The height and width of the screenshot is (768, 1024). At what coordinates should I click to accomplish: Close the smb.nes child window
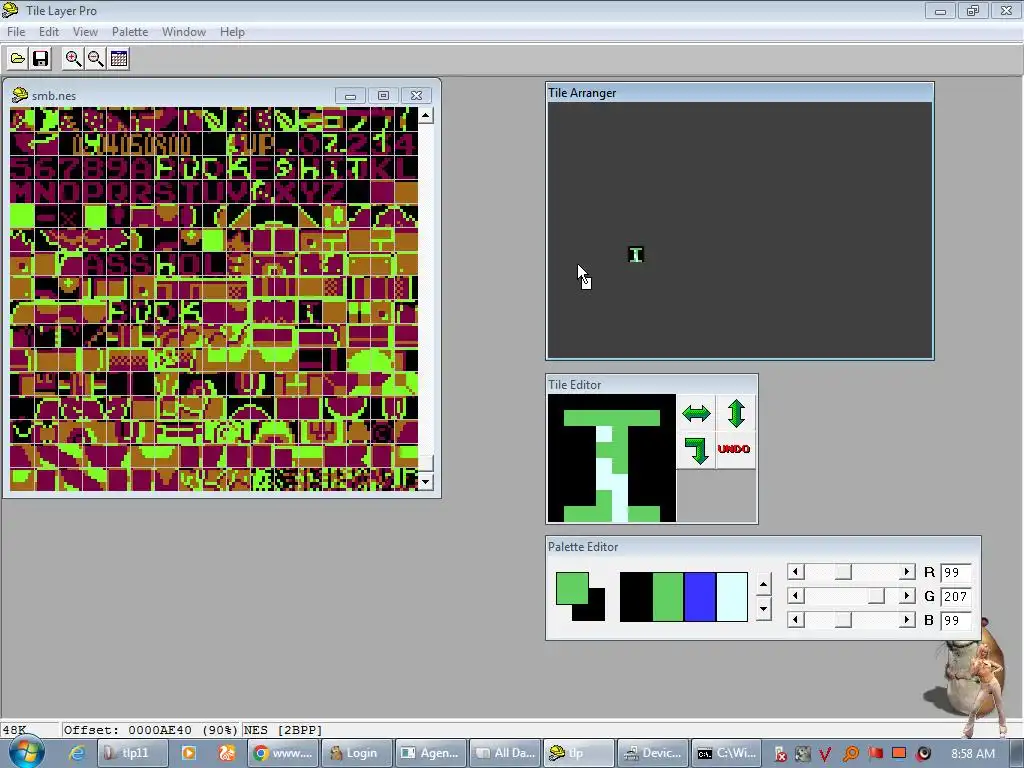tap(416, 96)
